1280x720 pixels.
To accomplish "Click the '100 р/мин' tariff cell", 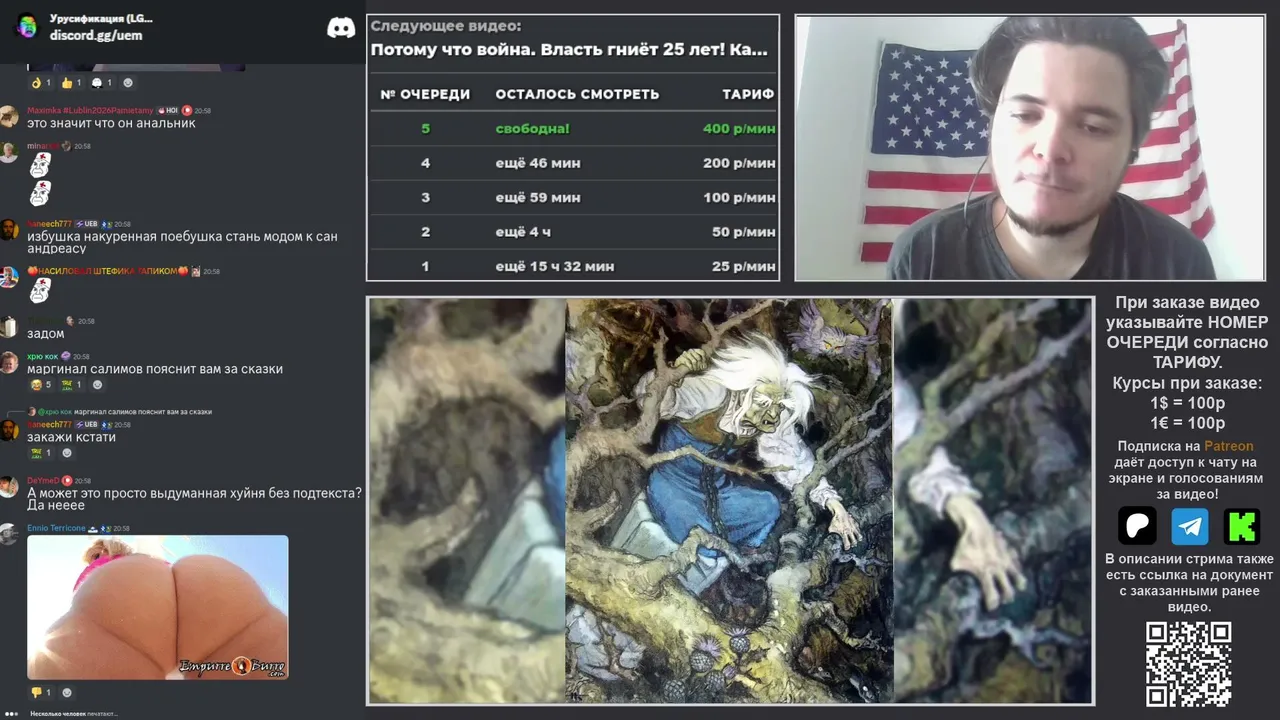I will pos(739,197).
